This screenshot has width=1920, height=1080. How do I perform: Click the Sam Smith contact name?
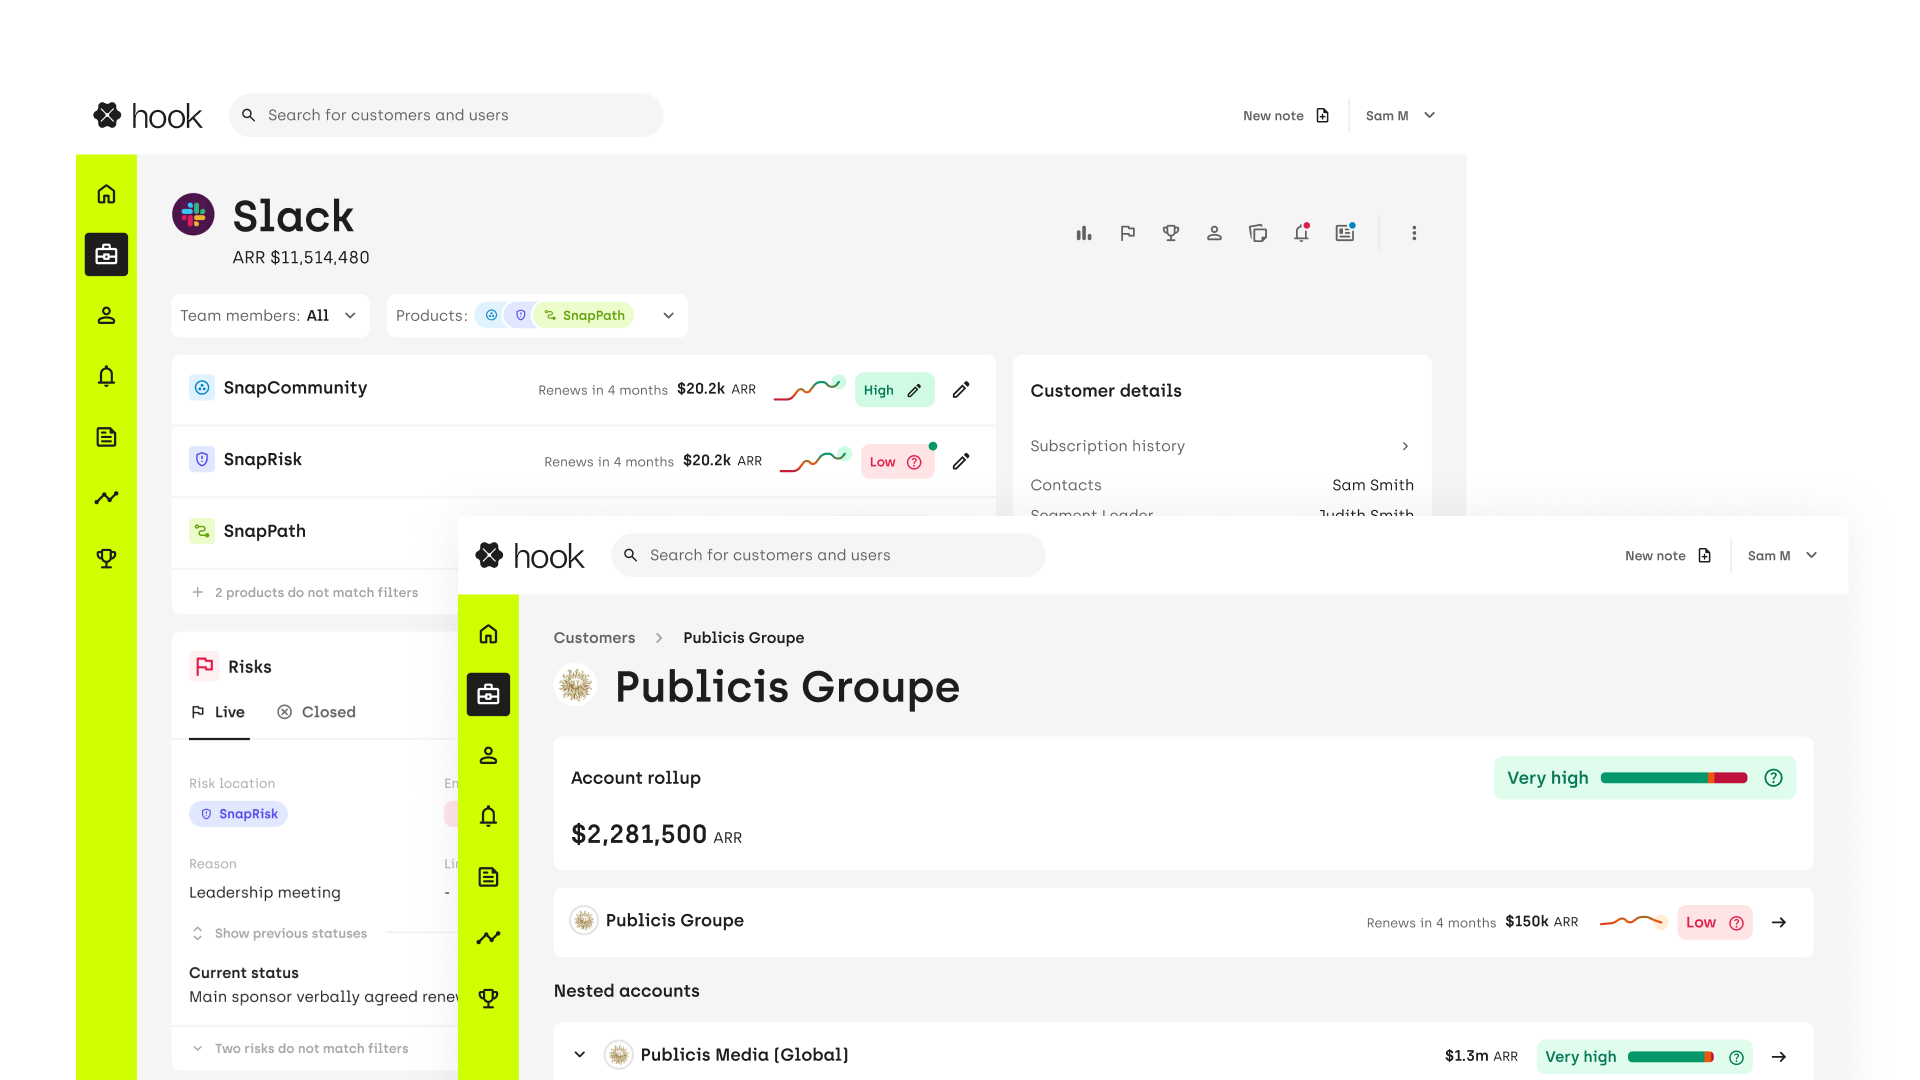1373,485
